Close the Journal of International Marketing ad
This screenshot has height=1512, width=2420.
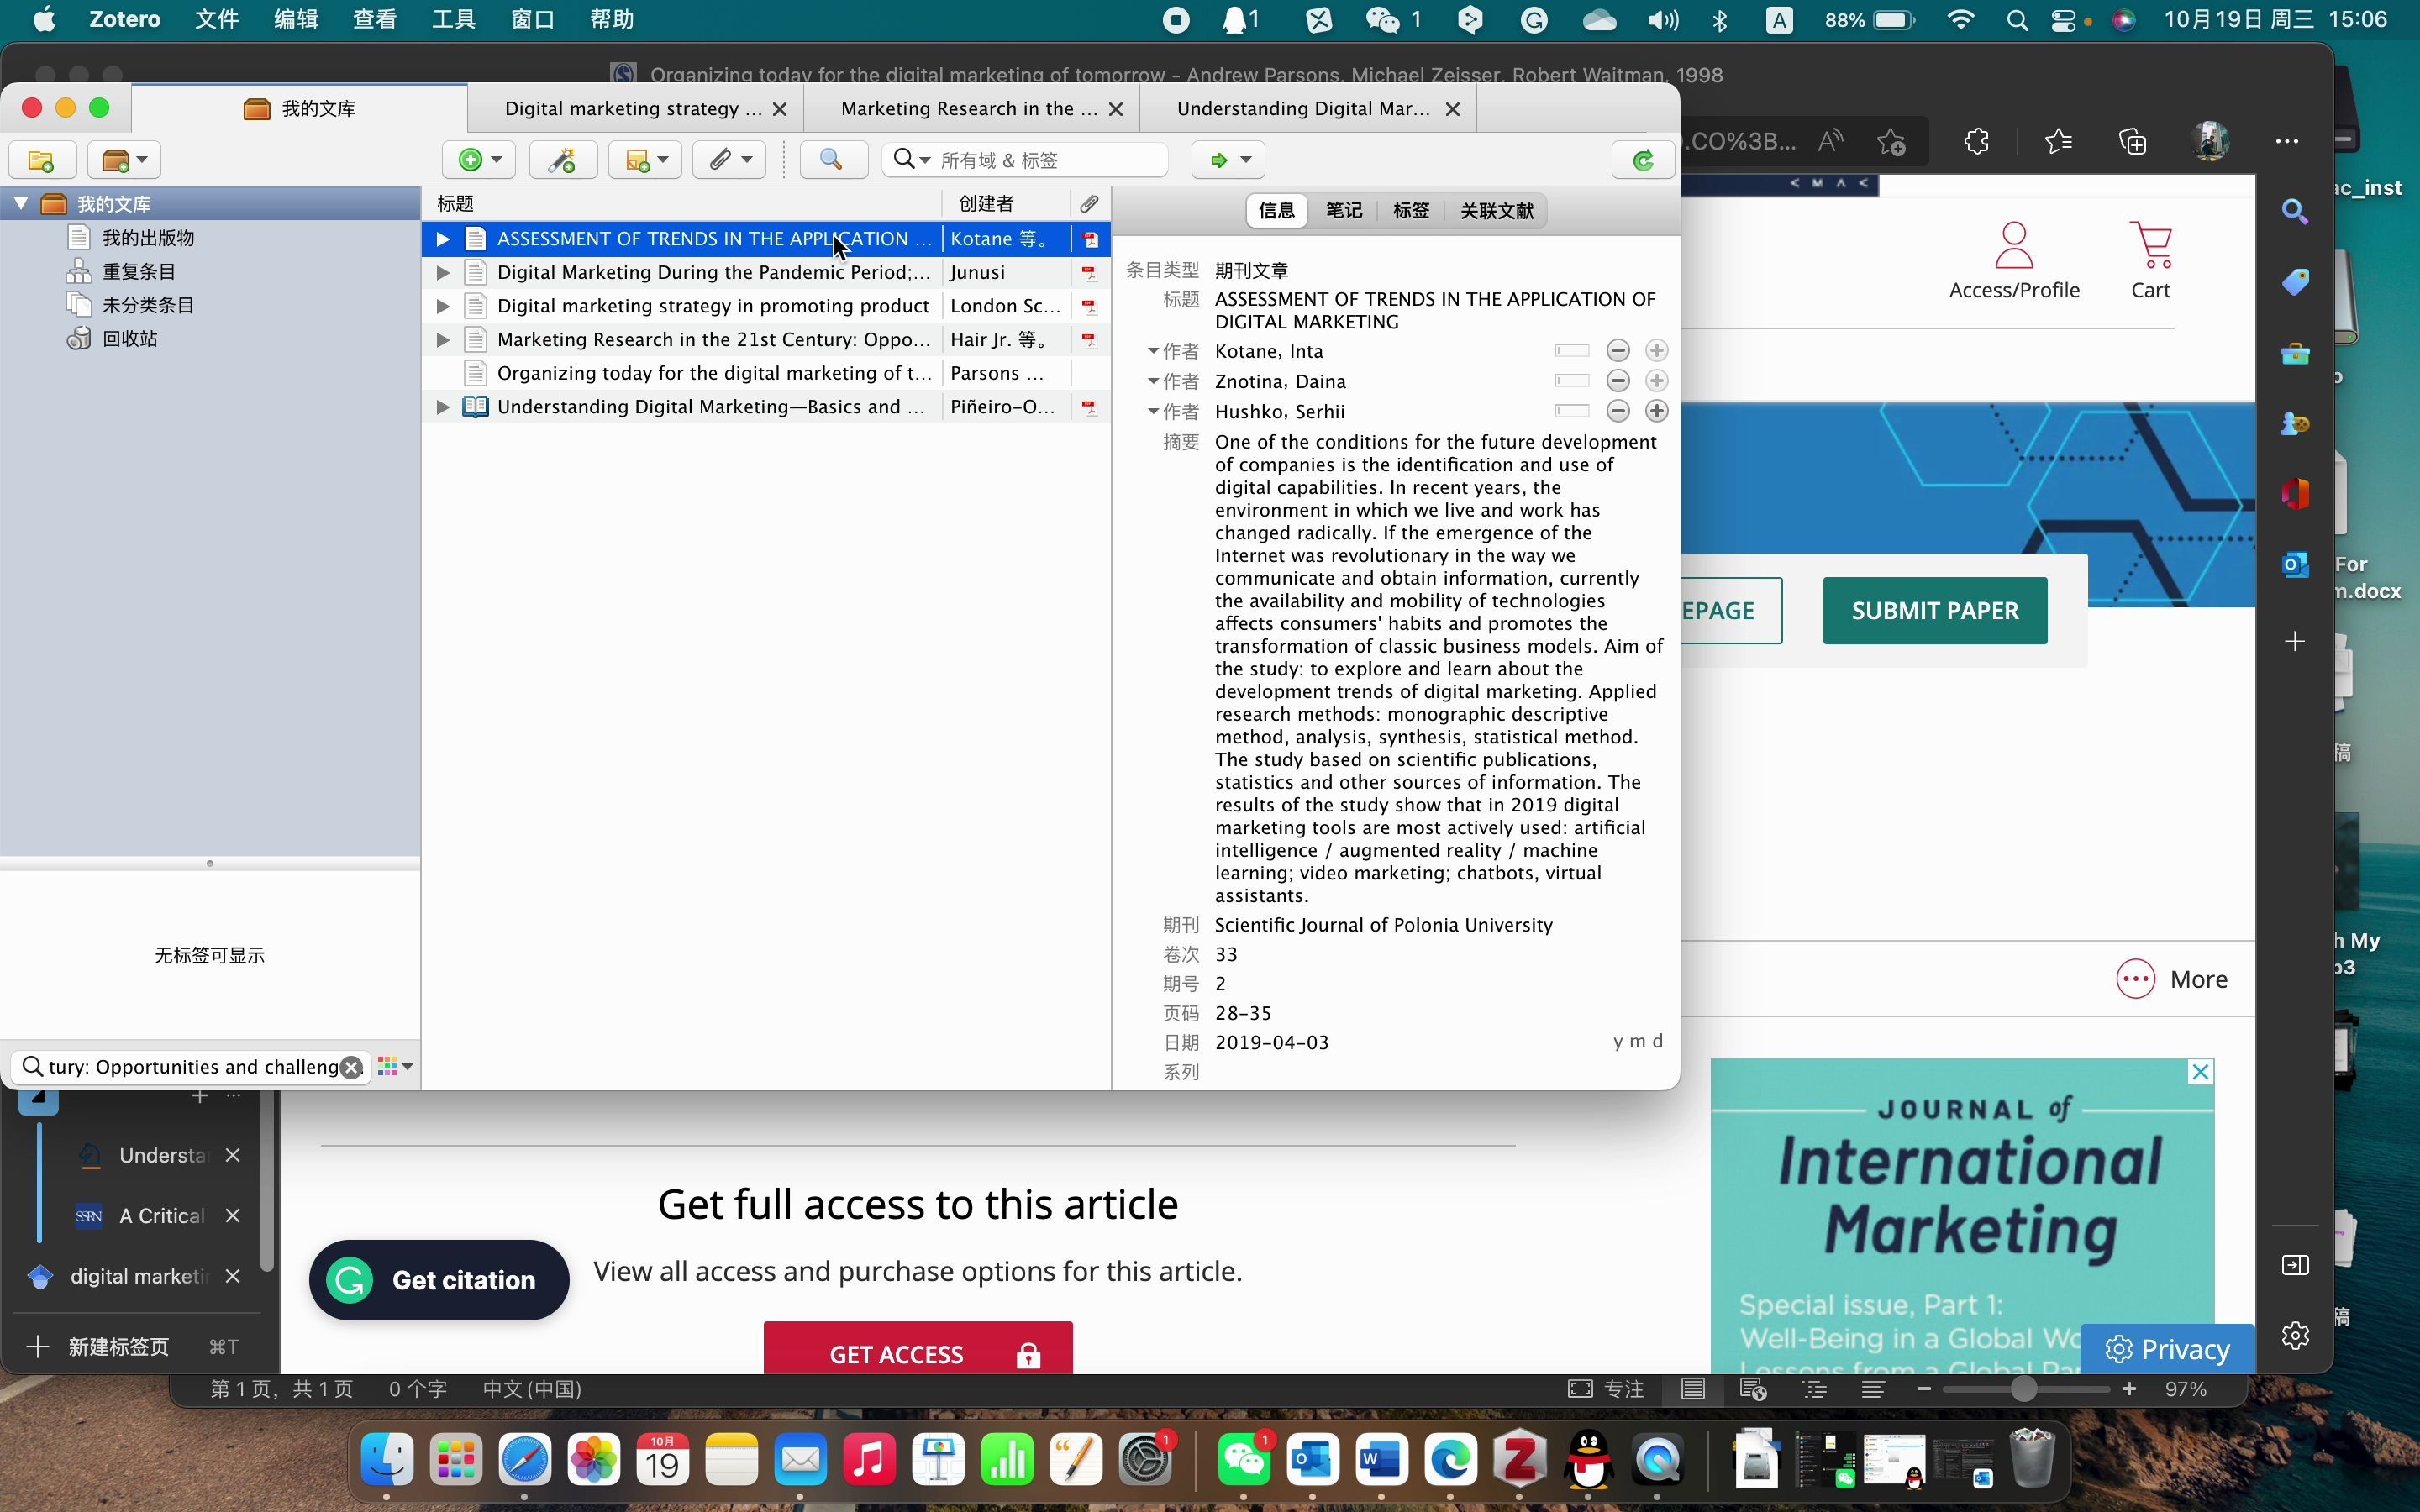2201,1072
